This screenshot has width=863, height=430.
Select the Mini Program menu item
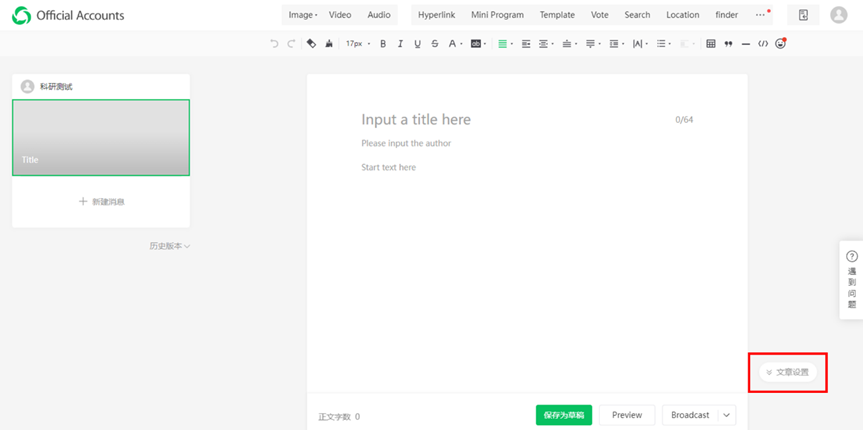[497, 15]
